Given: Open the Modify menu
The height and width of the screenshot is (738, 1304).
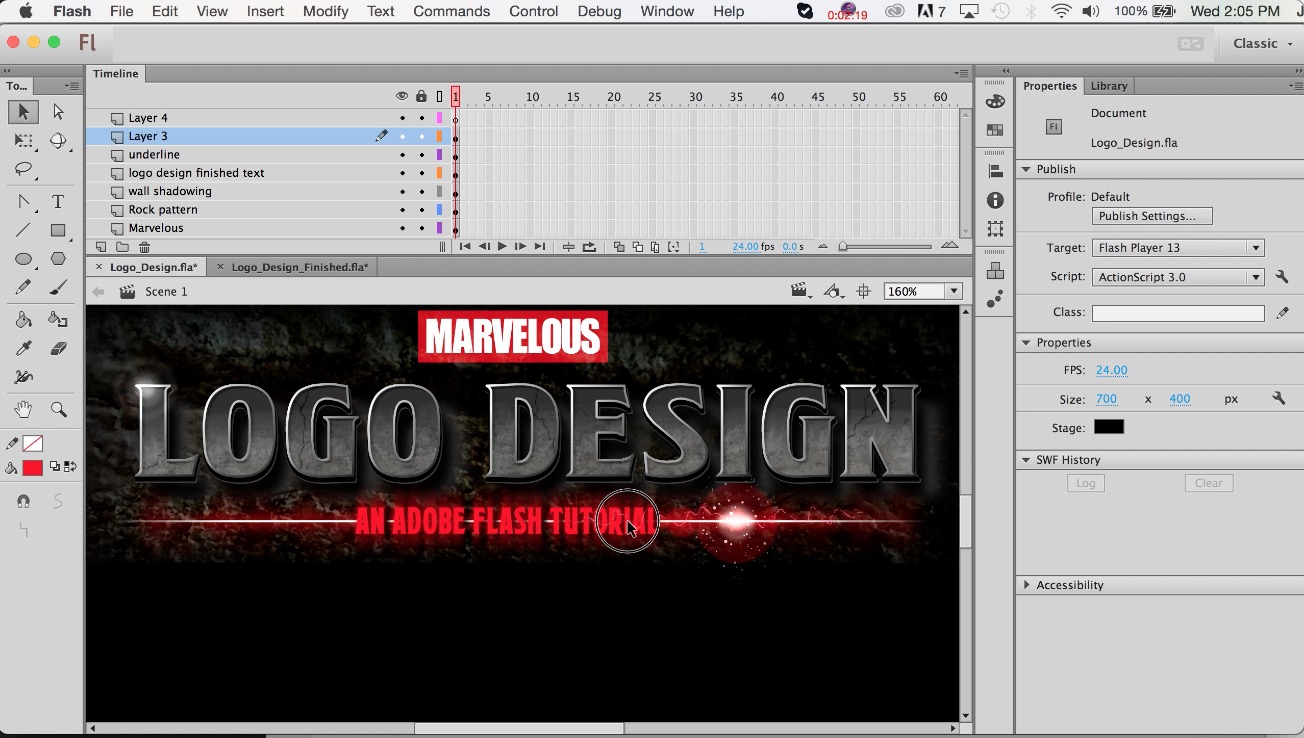Looking at the screenshot, I should 325,11.
